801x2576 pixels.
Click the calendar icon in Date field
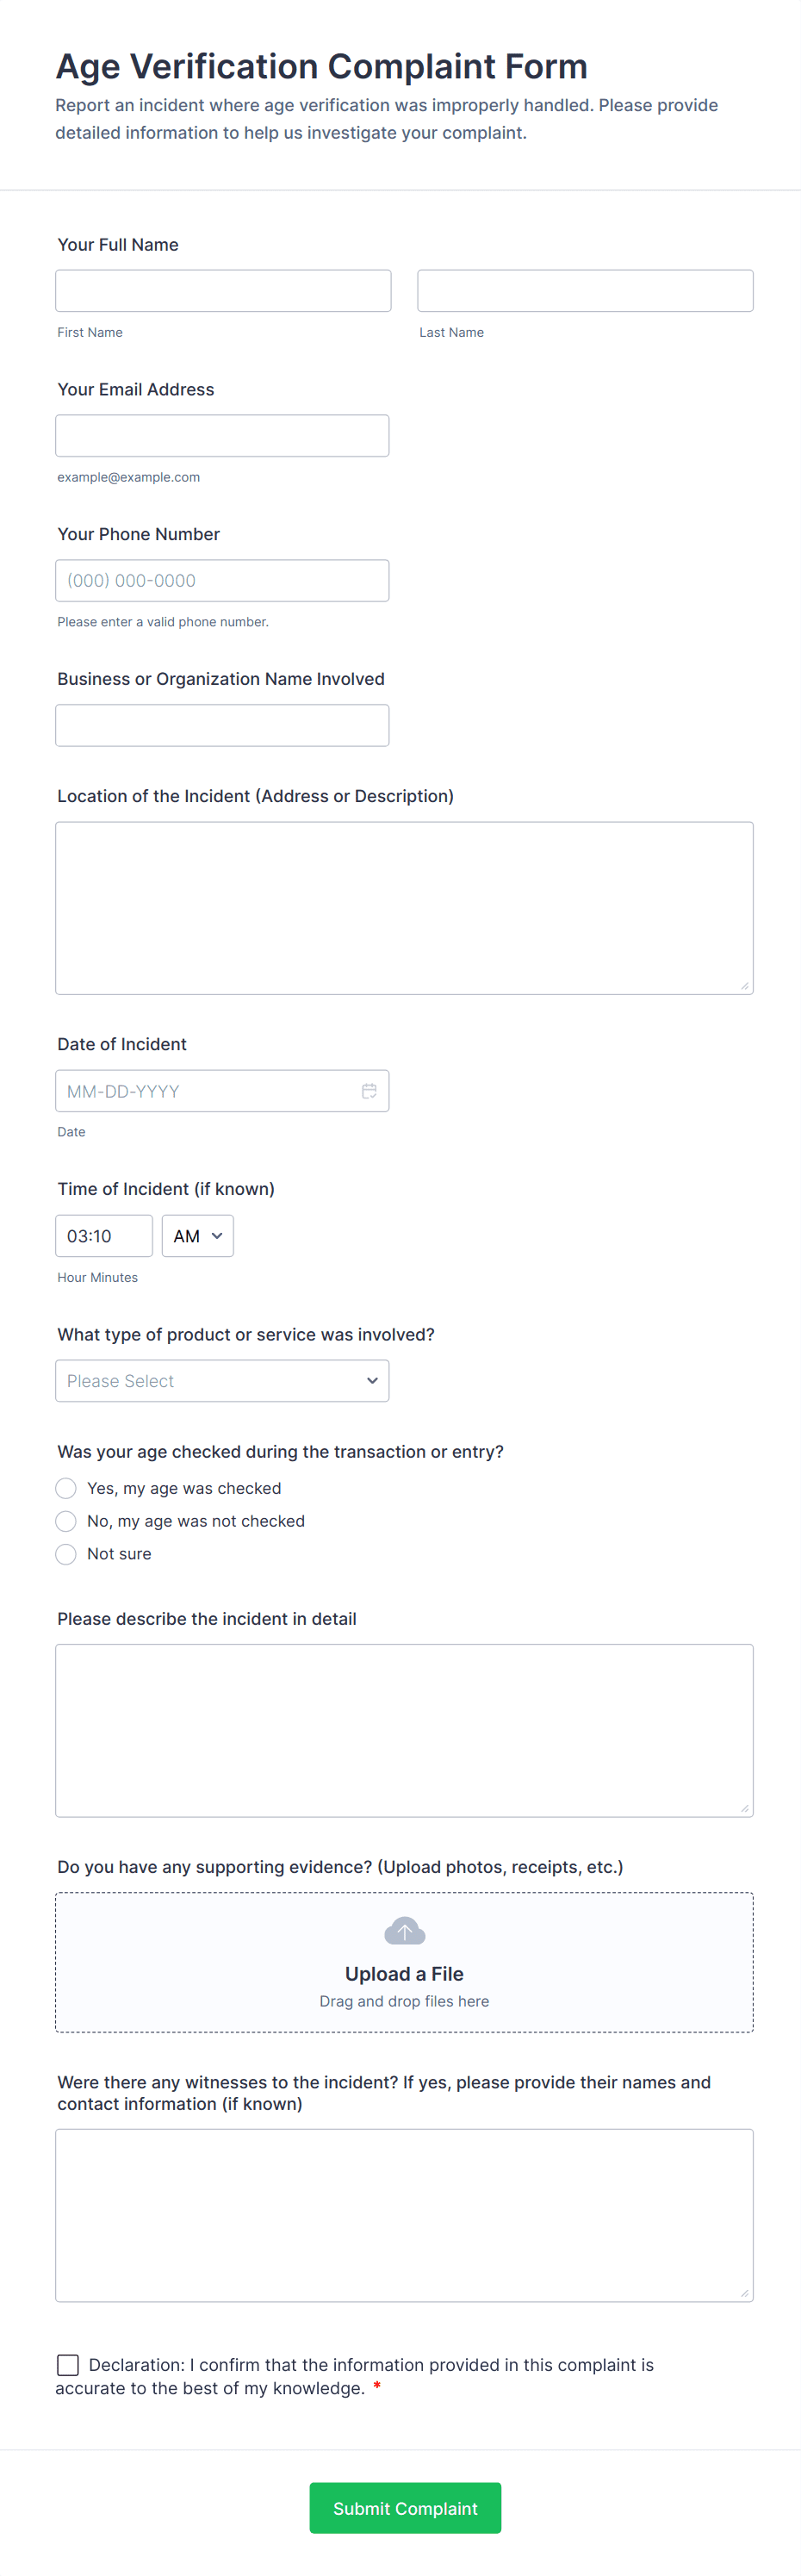point(369,1091)
